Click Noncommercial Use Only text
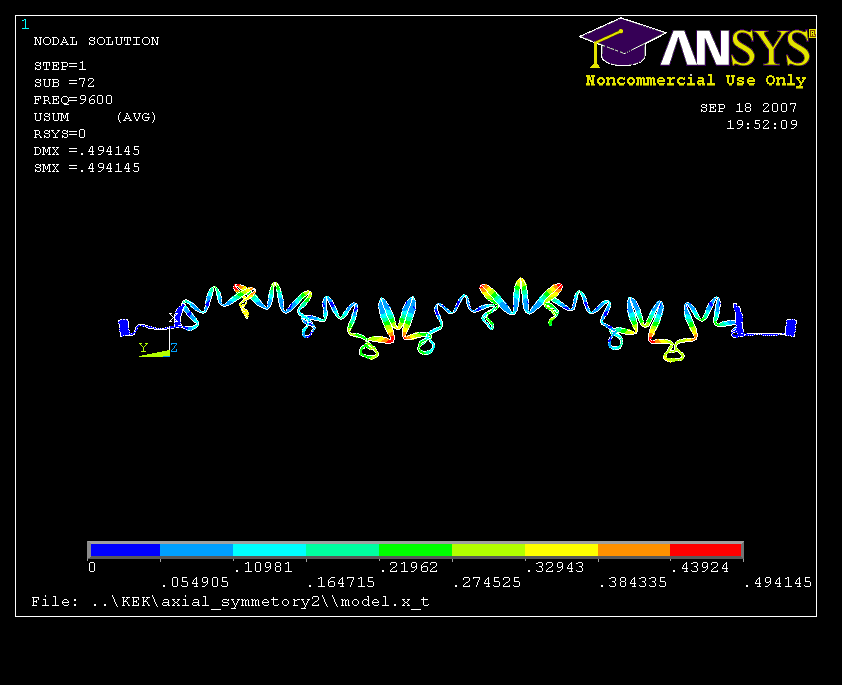 pyautogui.click(x=695, y=81)
